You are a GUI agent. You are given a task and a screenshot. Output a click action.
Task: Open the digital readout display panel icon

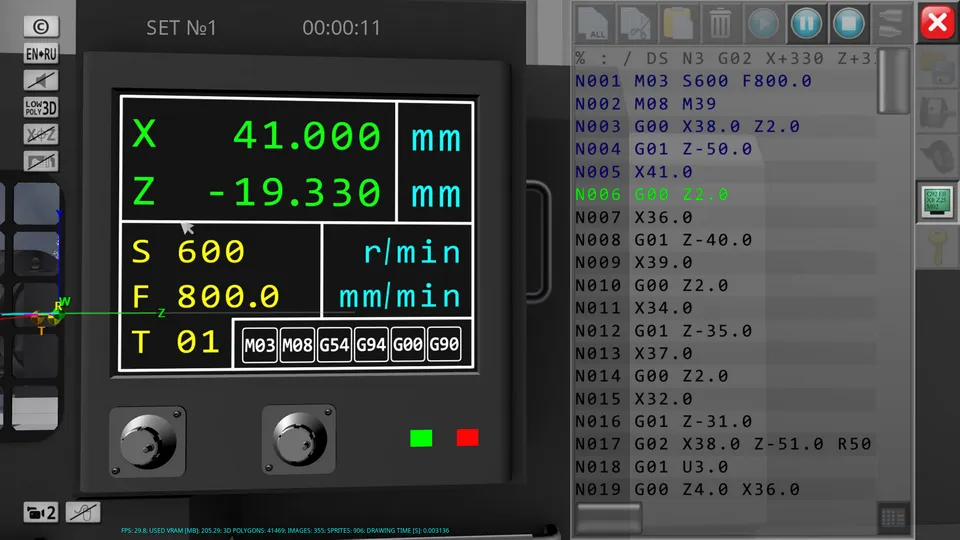tap(937, 202)
